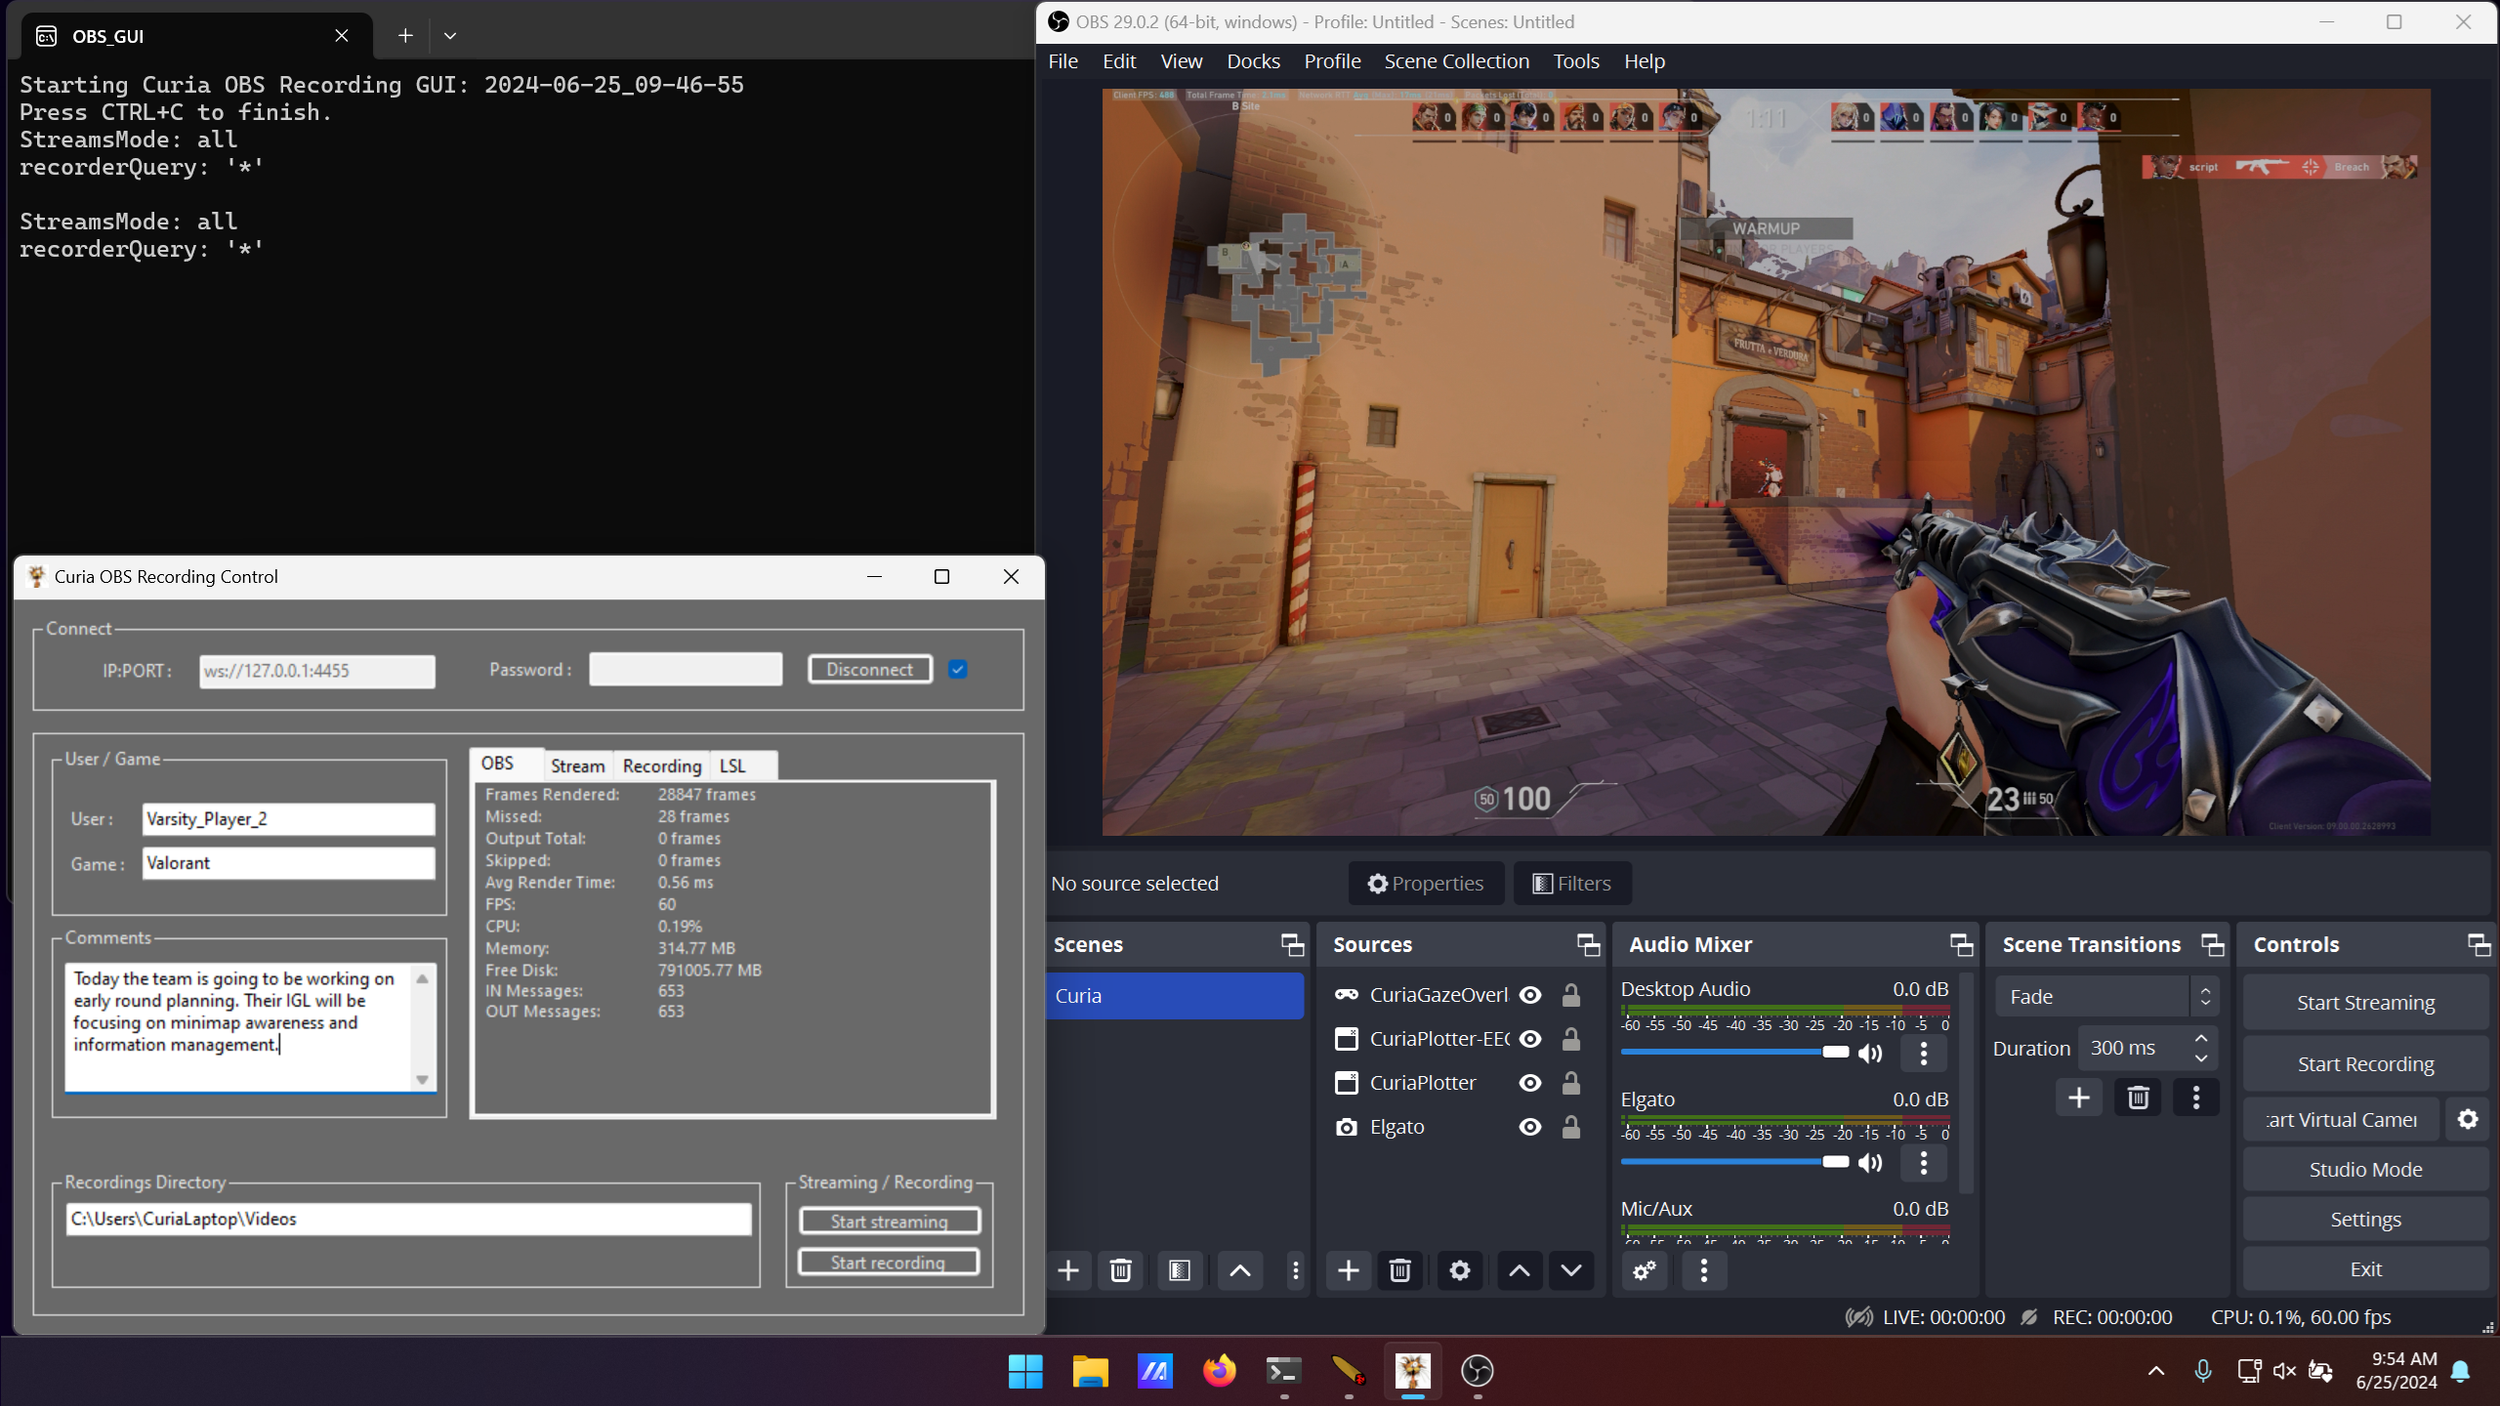Click the Recordings Directory path field
2500x1406 pixels.
[x=408, y=1219]
